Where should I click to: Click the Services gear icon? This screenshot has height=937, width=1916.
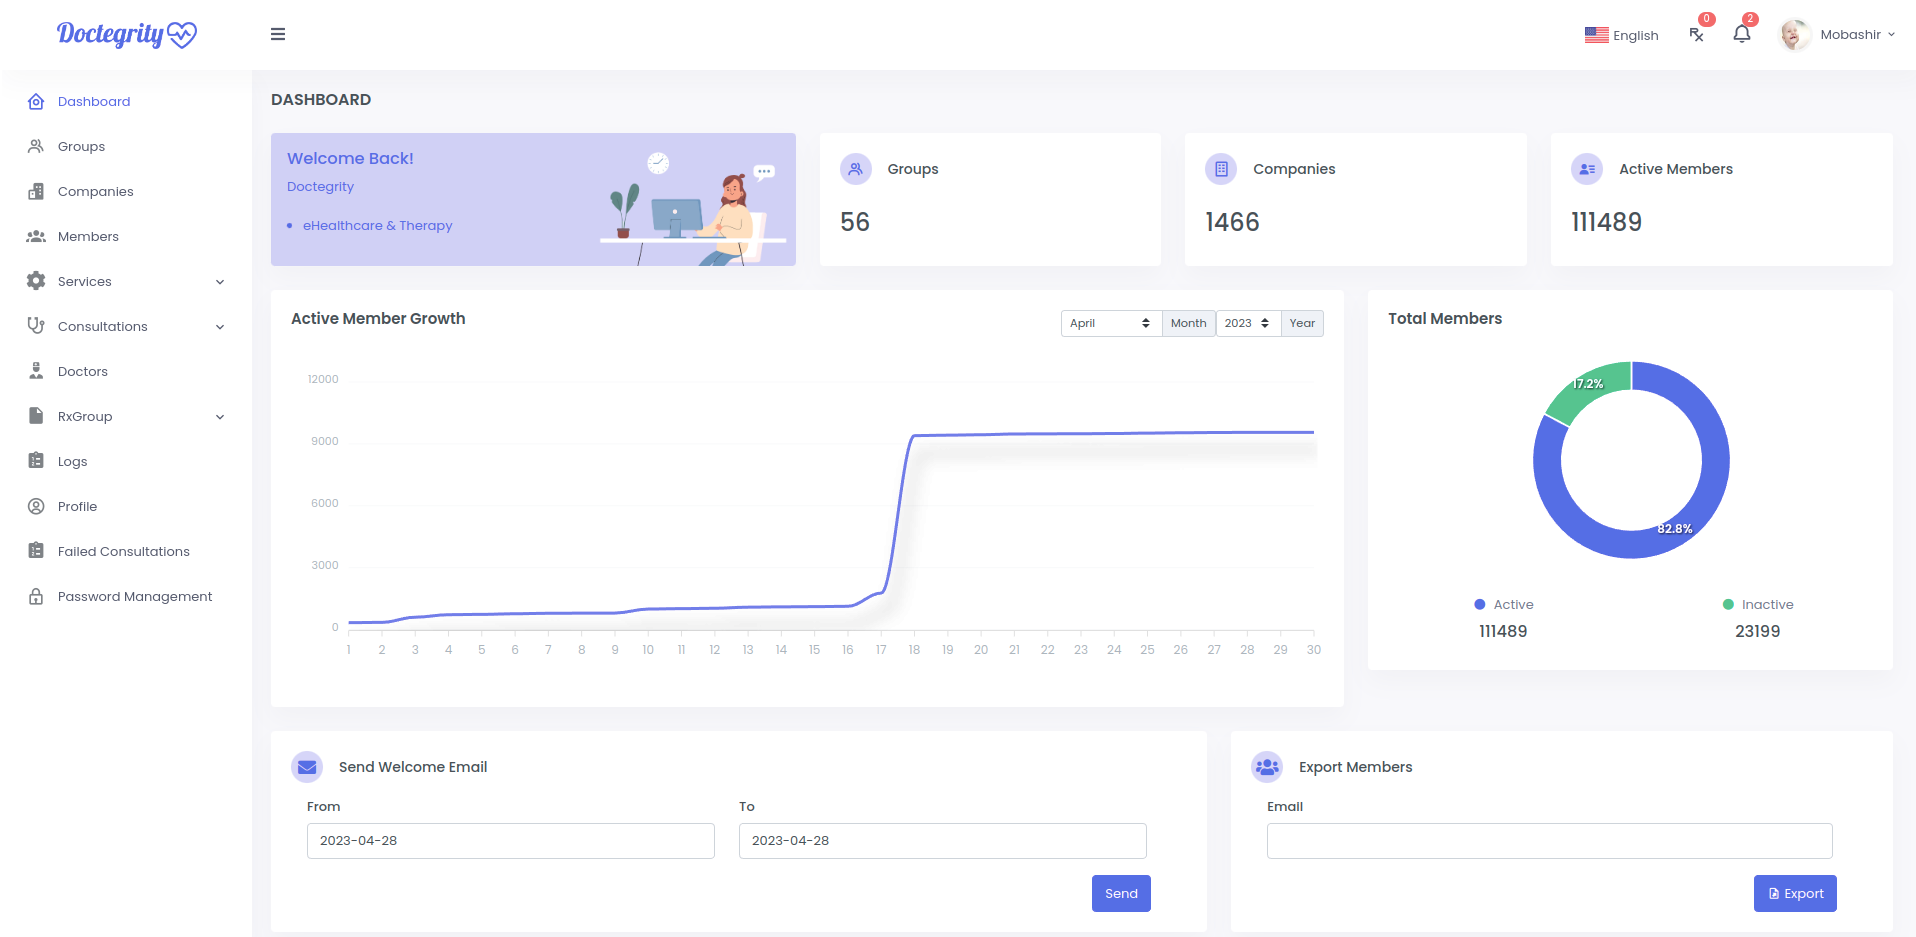click(x=36, y=281)
